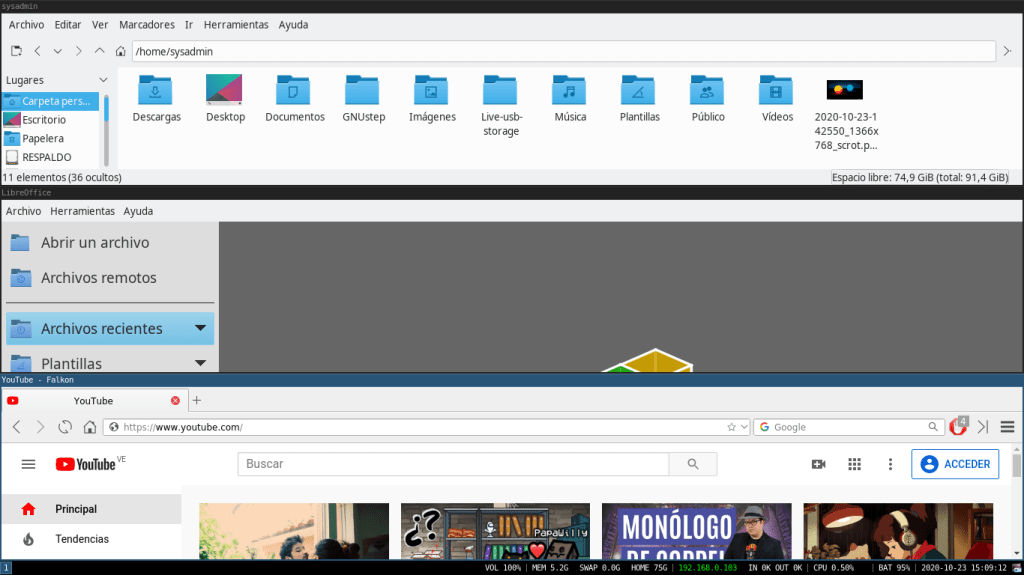Go to parent folder in file manager
This screenshot has width=1024, height=575.
tap(99, 51)
